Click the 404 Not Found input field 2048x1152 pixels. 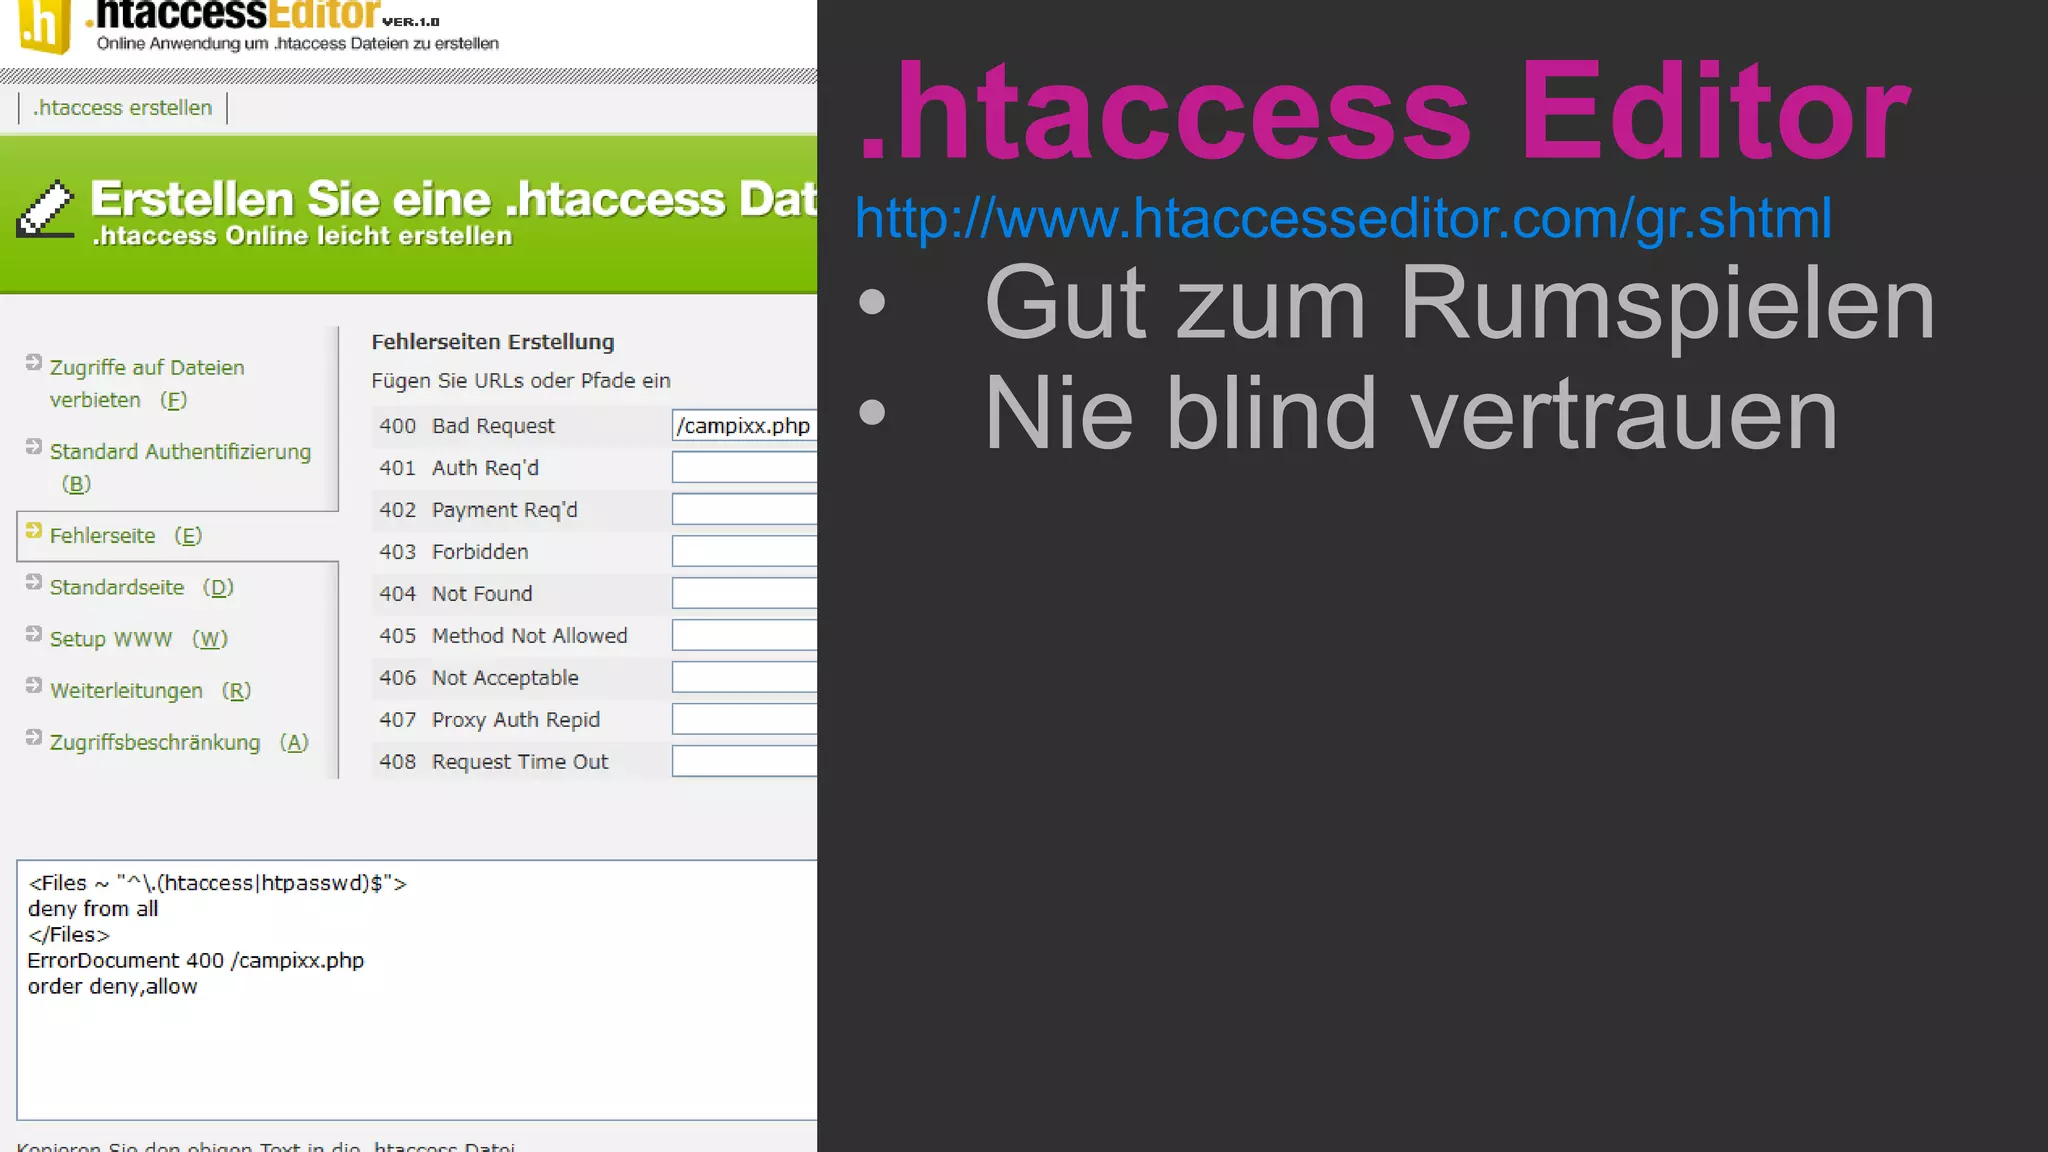(744, 593)
